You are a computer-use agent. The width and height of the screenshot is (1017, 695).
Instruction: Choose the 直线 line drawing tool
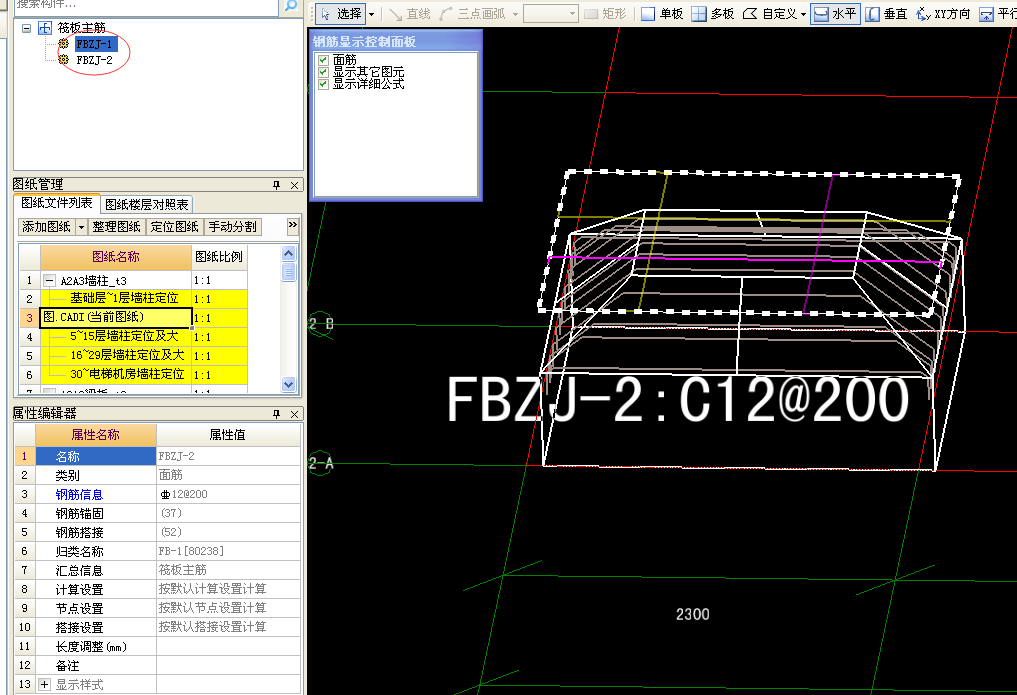[x=410, y=14]
